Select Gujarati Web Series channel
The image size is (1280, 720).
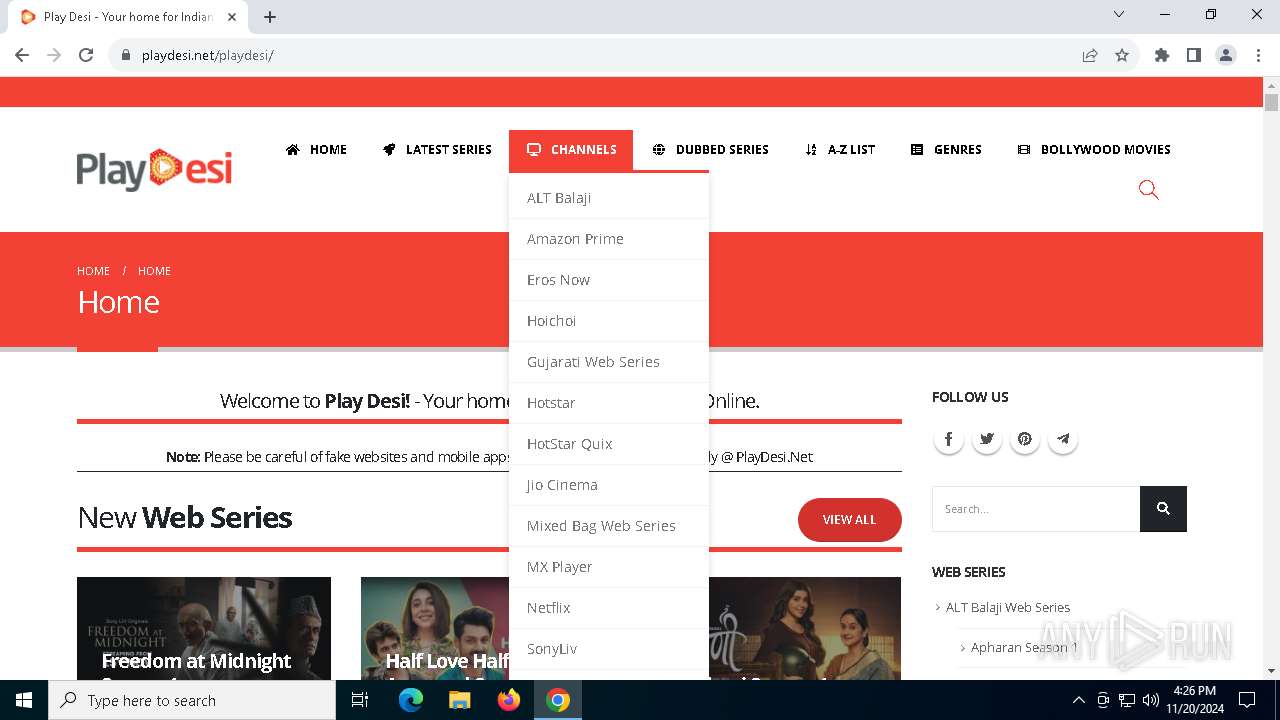pyautogui.click(x=609, y=362)
